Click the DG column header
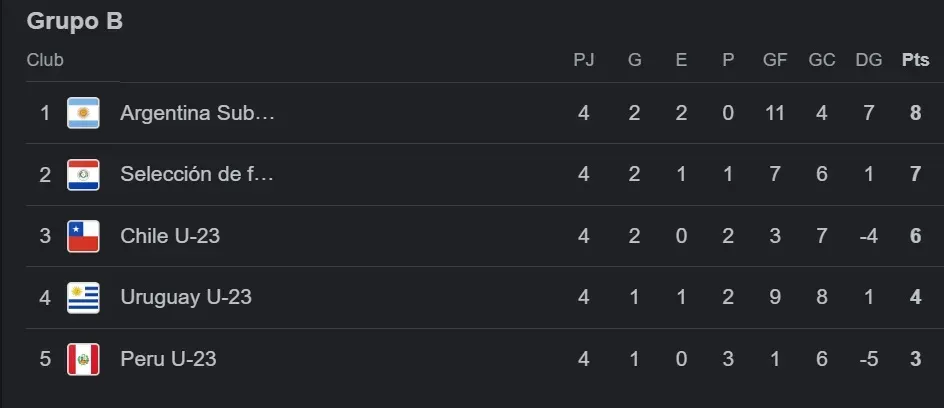This screenshot has width=944, height=408. (869, 60)
